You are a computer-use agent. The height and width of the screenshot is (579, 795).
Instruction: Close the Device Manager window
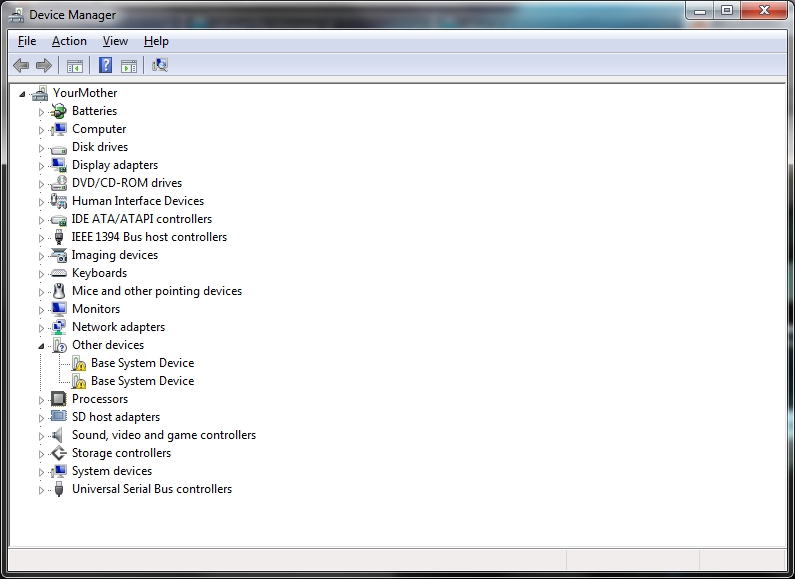tap(764, 10)
